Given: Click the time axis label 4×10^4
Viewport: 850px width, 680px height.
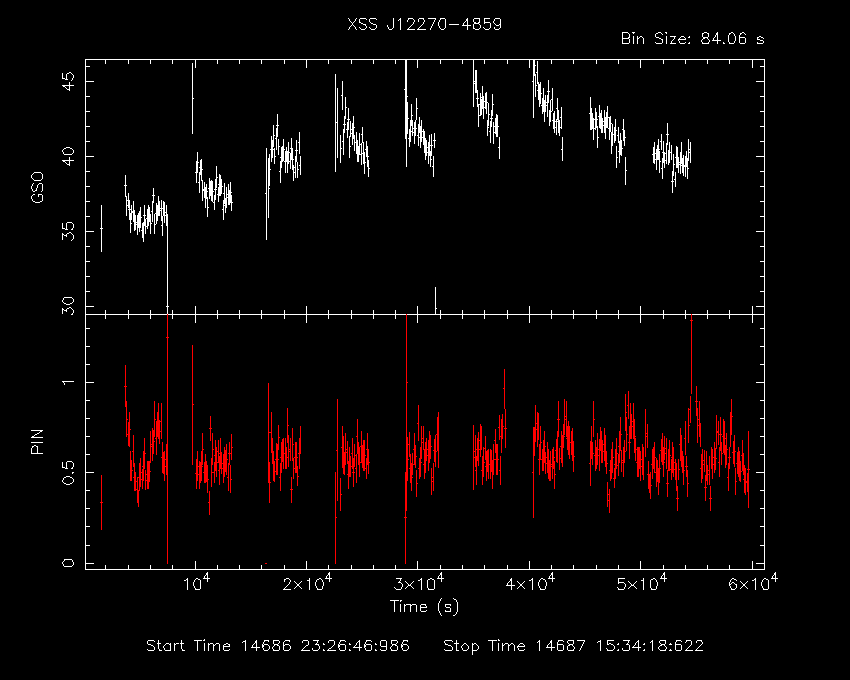Looking at the screenshot, I should click(531, 583).
